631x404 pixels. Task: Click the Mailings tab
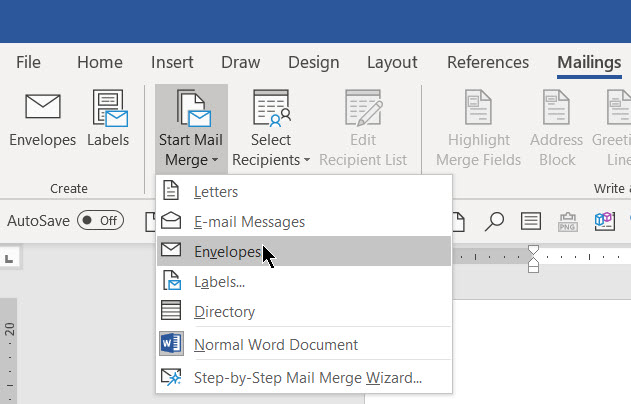click(x=589, y=62)
